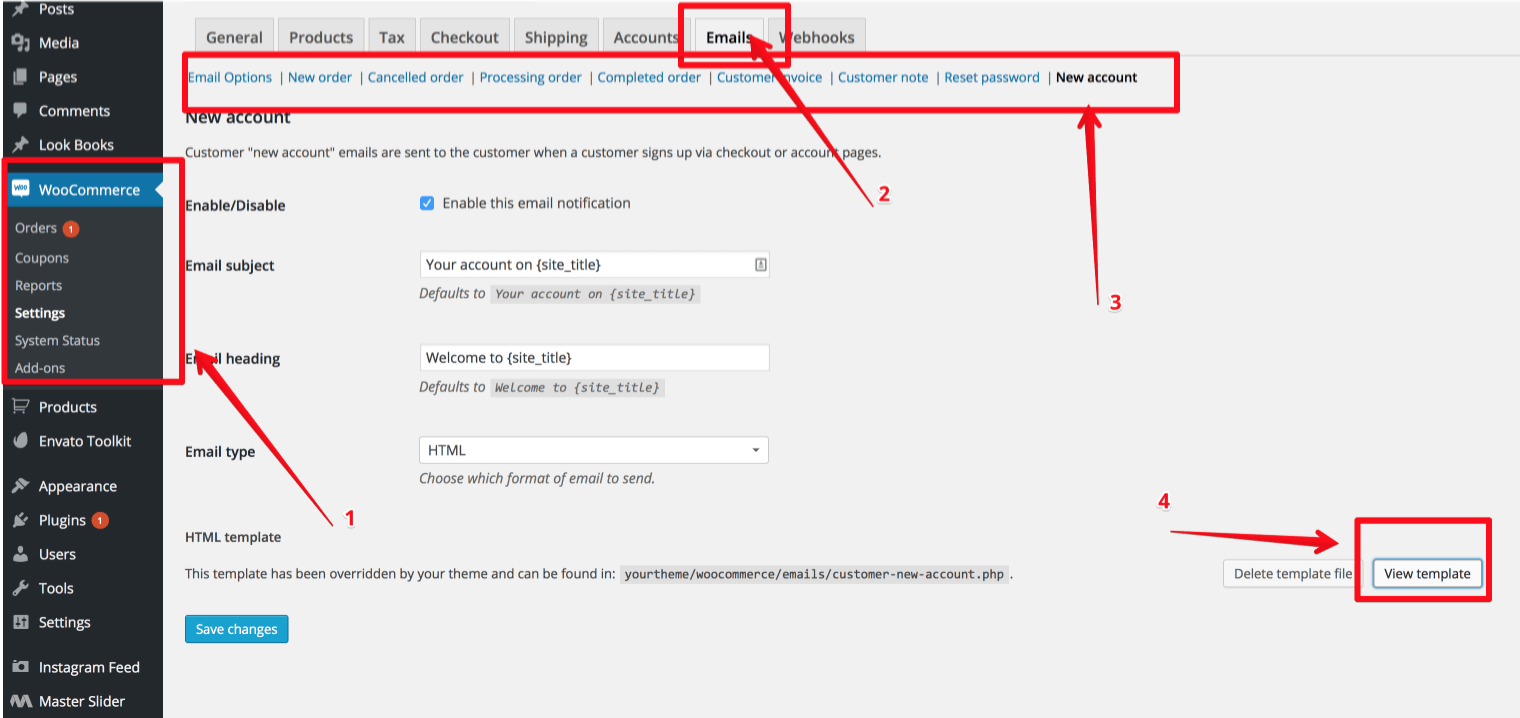Click the Plugins plug icon
Viewport: 1520px width, 718px height.
tap(20, 520)
